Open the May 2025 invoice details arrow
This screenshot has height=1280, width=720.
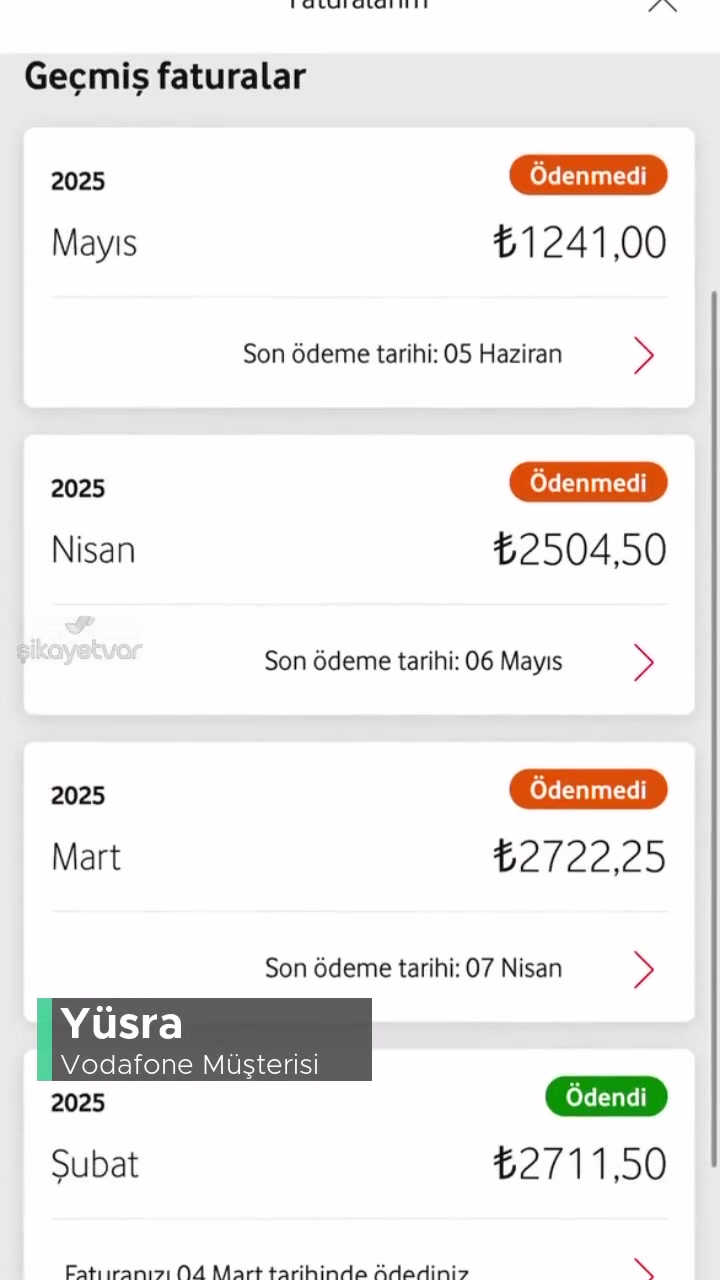coord(643,355)
